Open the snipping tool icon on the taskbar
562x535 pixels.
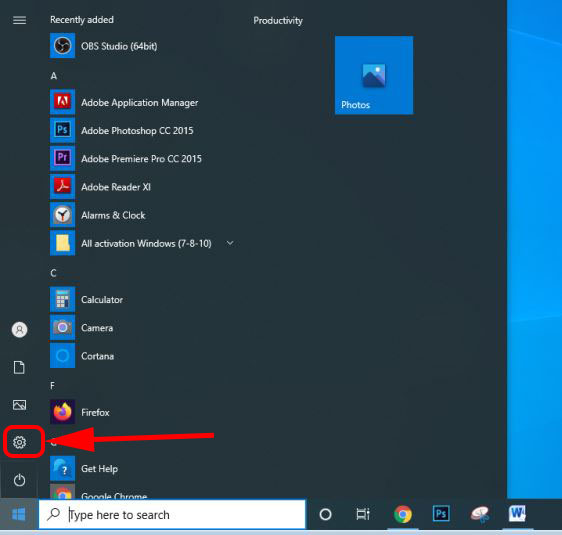pos(480,515)
